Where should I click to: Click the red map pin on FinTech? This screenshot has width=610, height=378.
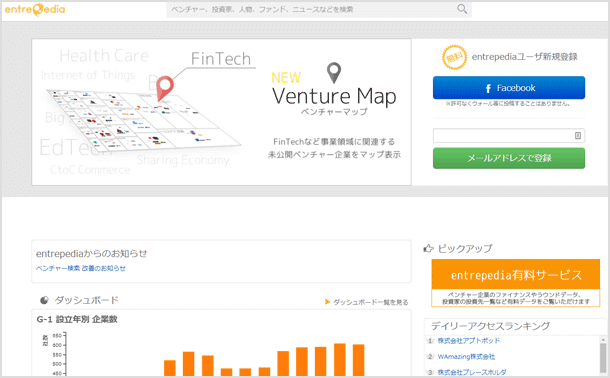[x=165, y=88]
